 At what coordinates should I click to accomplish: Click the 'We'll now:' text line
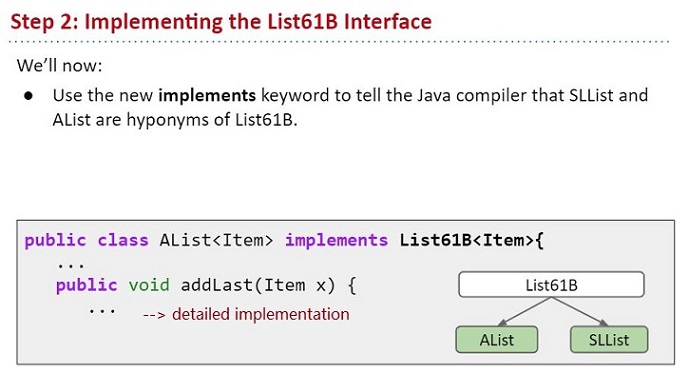(x=59, y=65)
